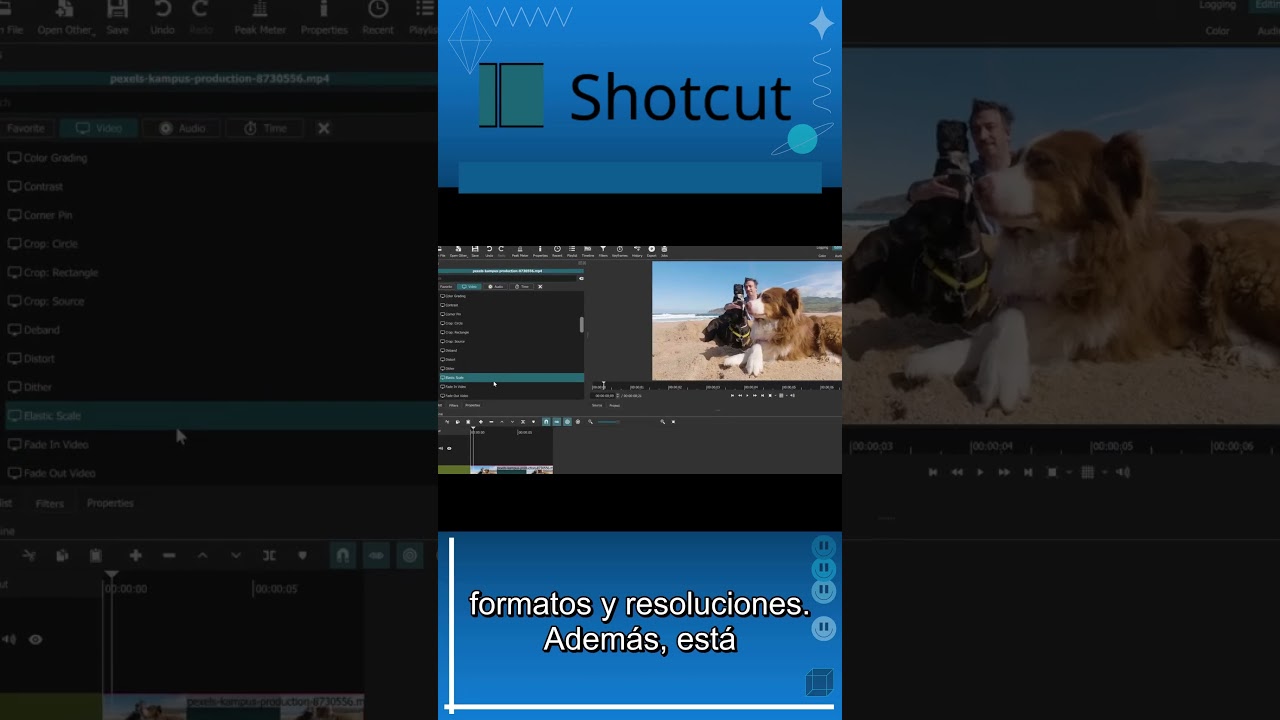Click the Lift up-arrow icon in the background timeline
This screenshot has width=1280, height=720.
coord(202,555)
